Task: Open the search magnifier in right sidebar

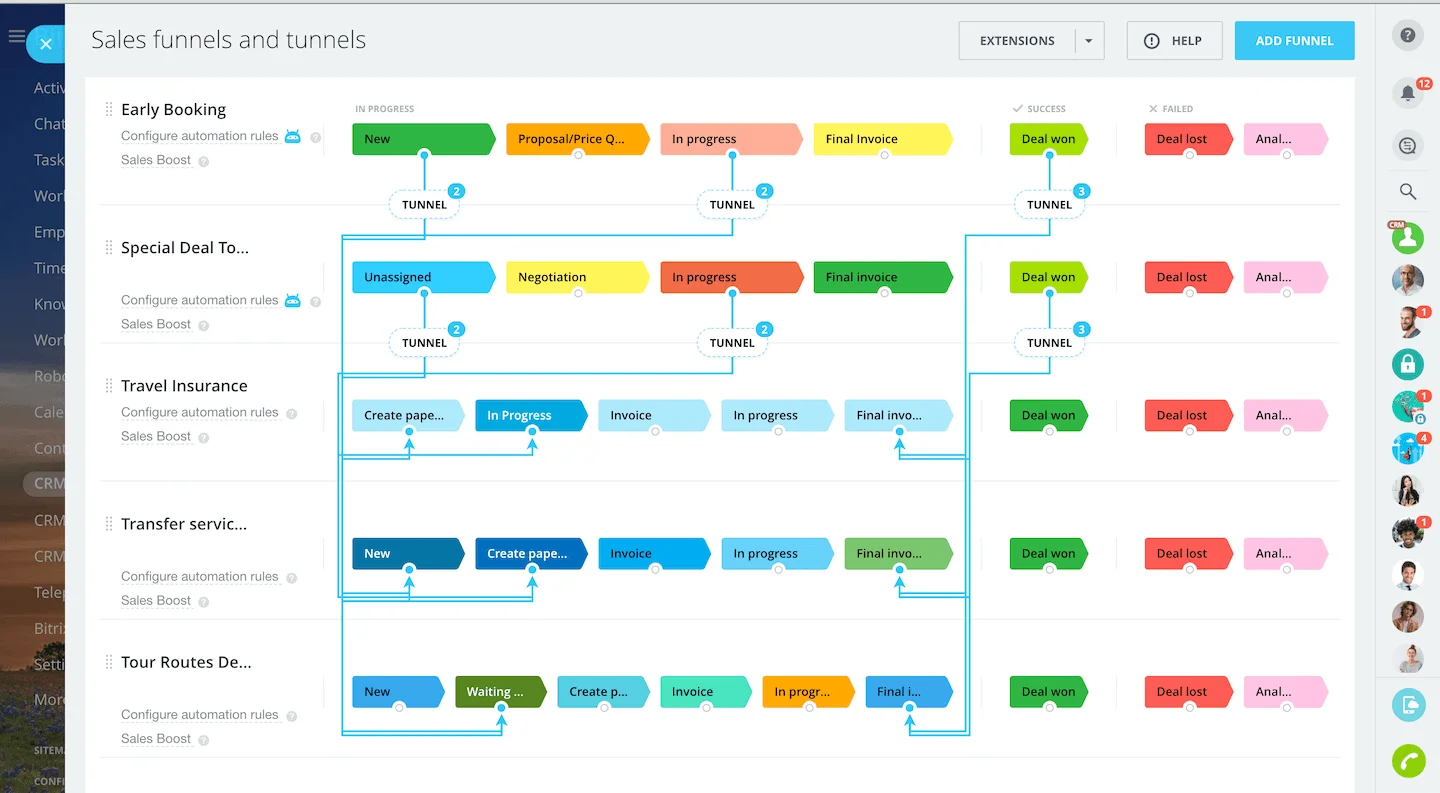Action: (x=1408, y=191)
